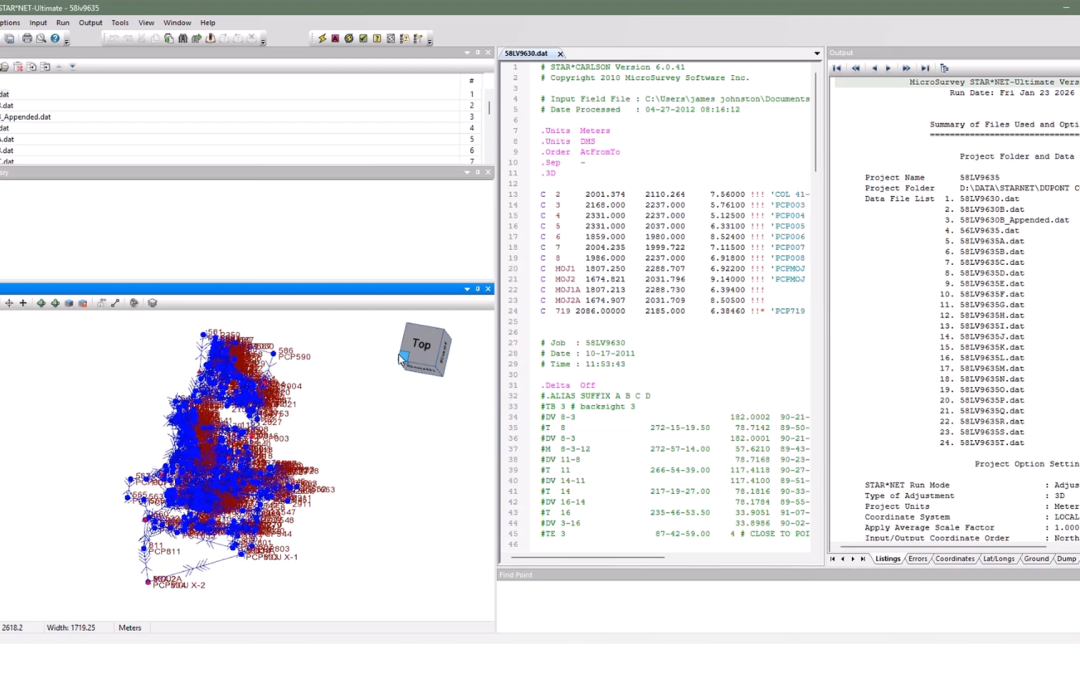Viewport: 1080px width, 675px height.
Task: Open the Run menu
Action: pyautogui.click(x=63, y=22)
